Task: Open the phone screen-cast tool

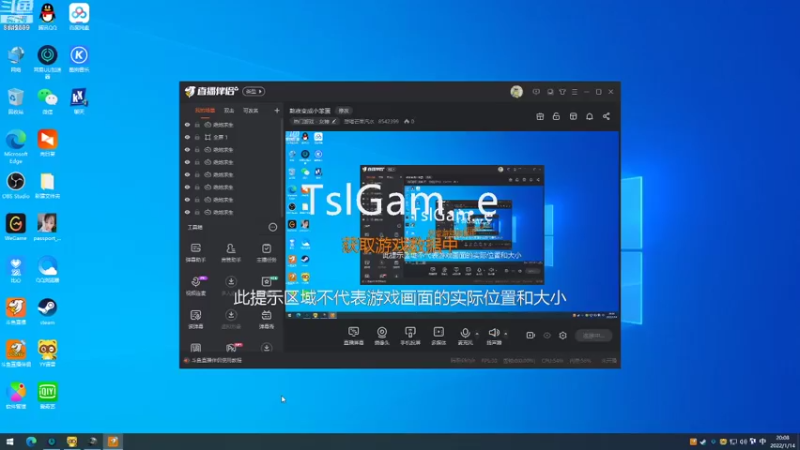Action: pyautogui.click(x=410, y=336)
